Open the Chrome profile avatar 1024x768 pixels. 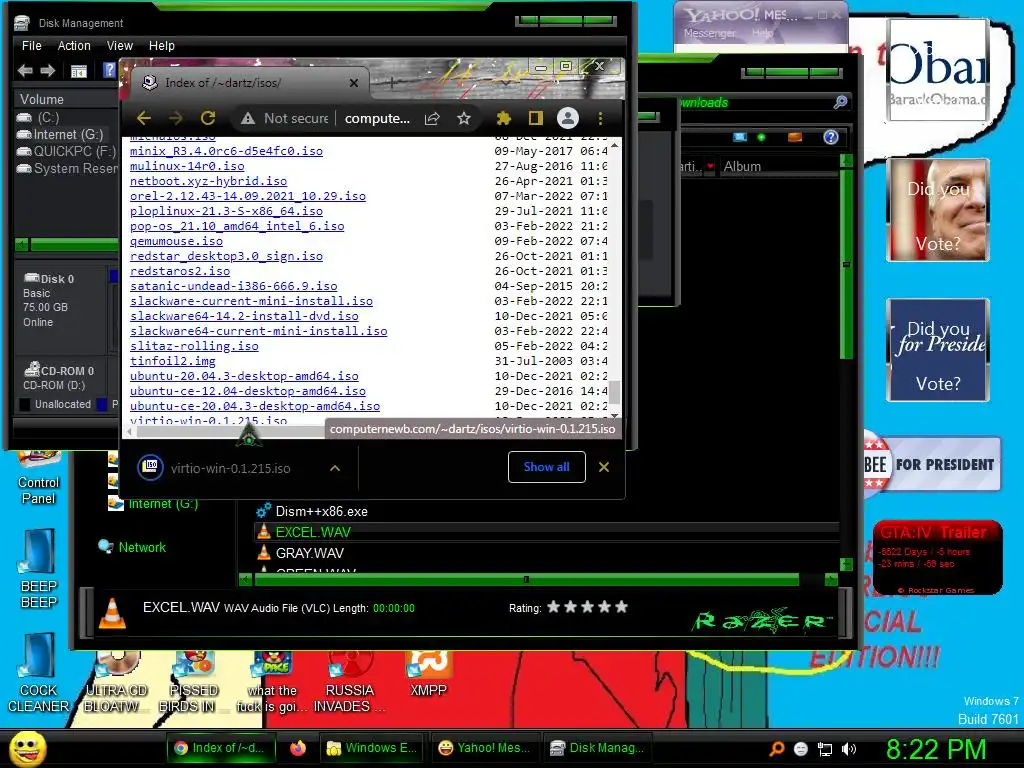pos(568,118)
